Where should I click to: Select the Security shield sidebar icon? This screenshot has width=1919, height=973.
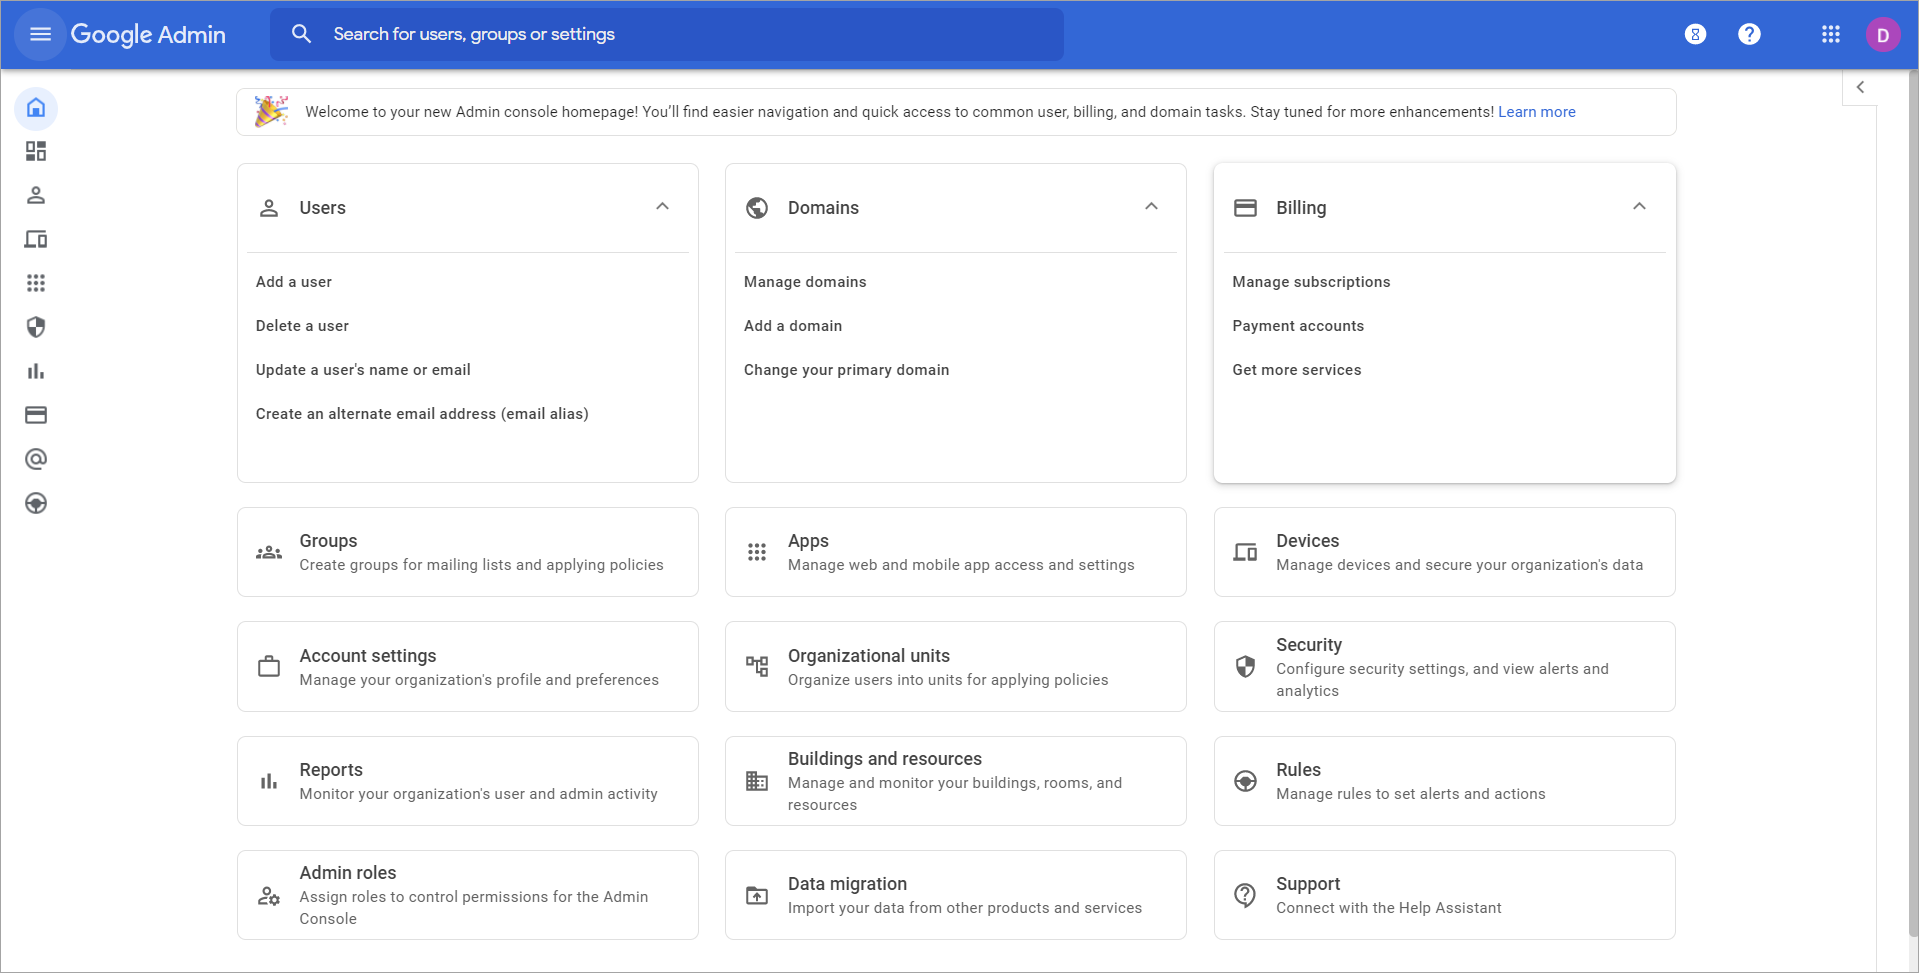pos(36,327)
